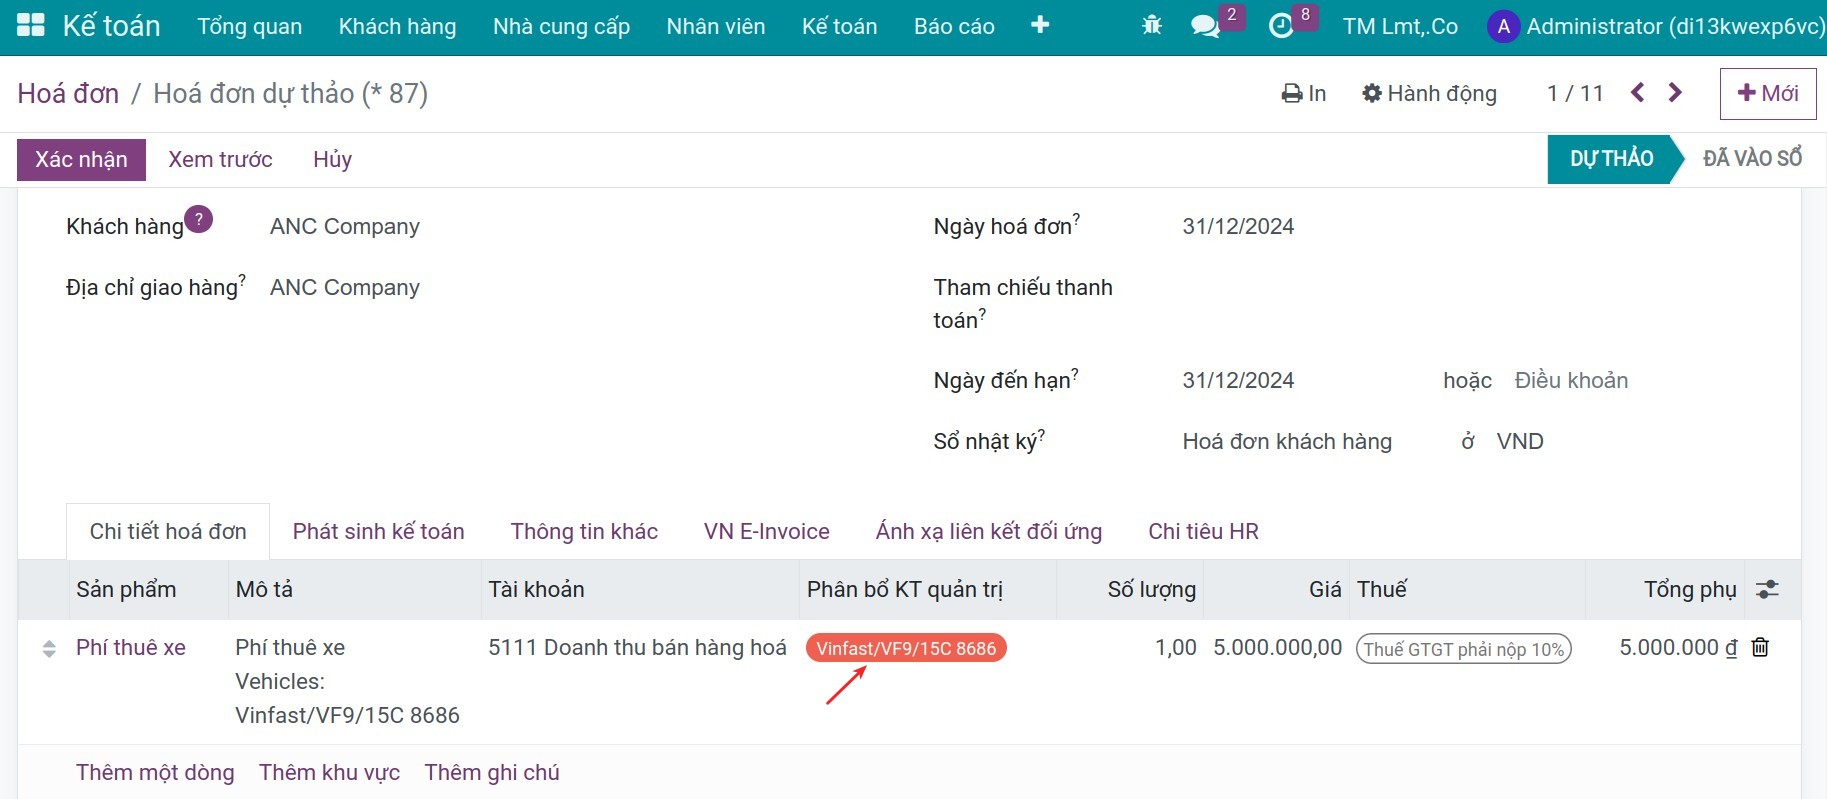Delete the Phí thuê xe line
The width and height of the screenshot is (1827, 799).
(1760, 647)
